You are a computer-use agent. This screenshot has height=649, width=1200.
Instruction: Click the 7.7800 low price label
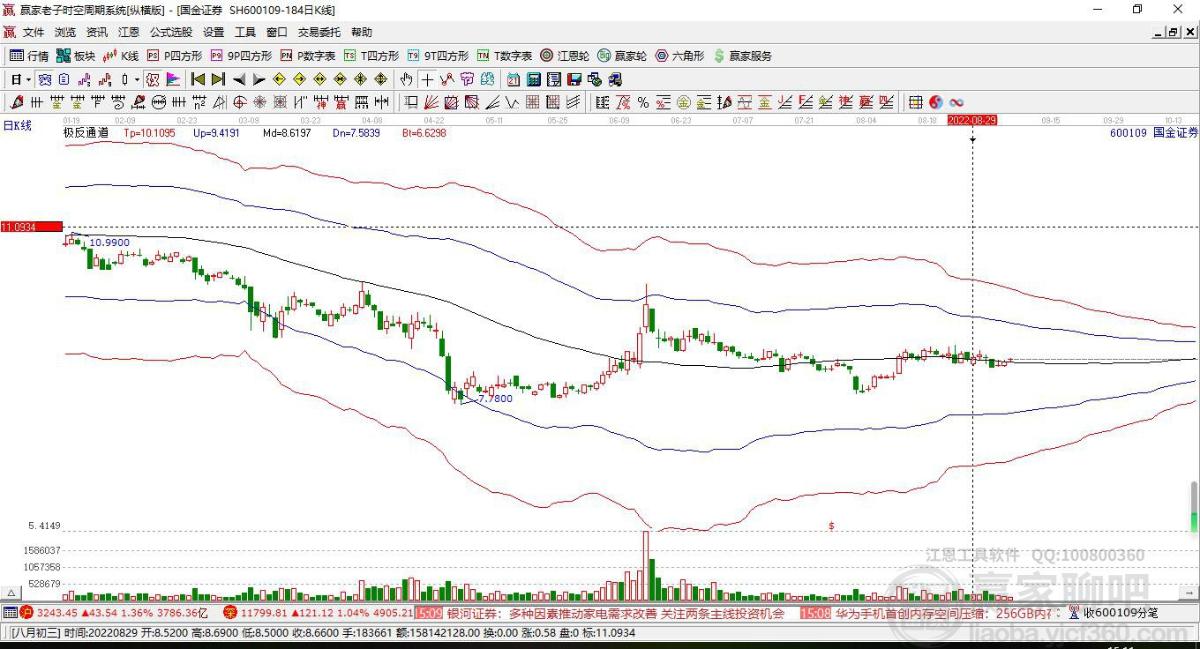click(495, 398)
